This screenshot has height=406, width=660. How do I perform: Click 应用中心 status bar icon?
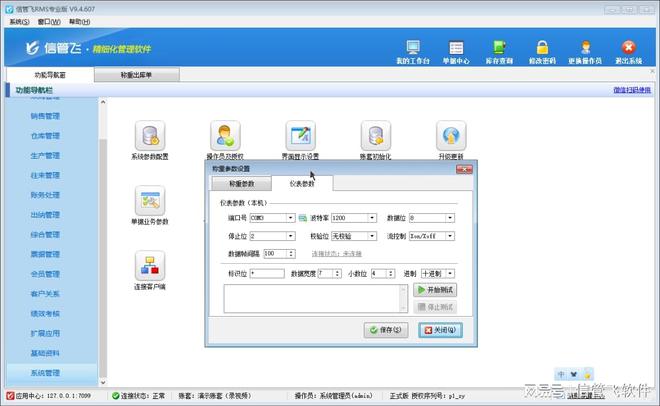[11, 396]
